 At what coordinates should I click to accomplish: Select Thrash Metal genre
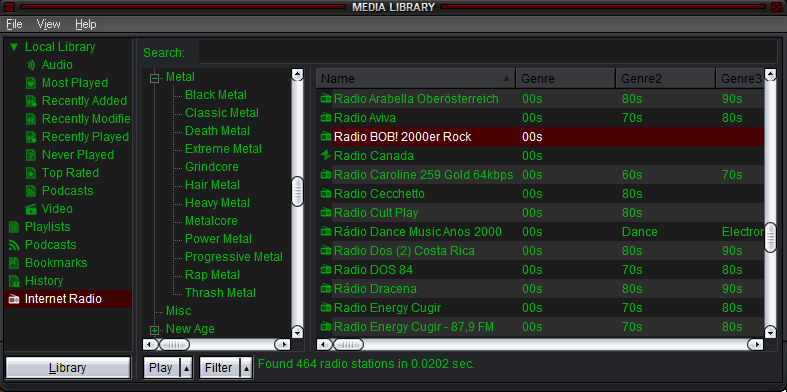220,293
